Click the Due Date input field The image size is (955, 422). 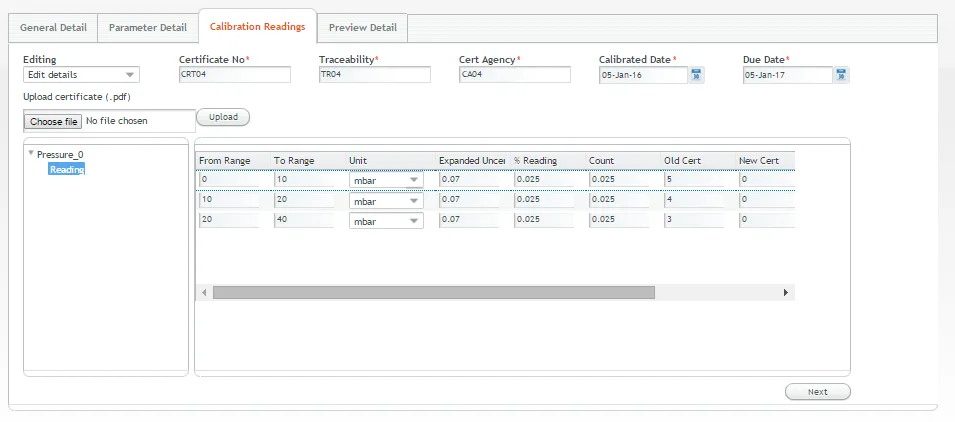click(x=788, y=75)
